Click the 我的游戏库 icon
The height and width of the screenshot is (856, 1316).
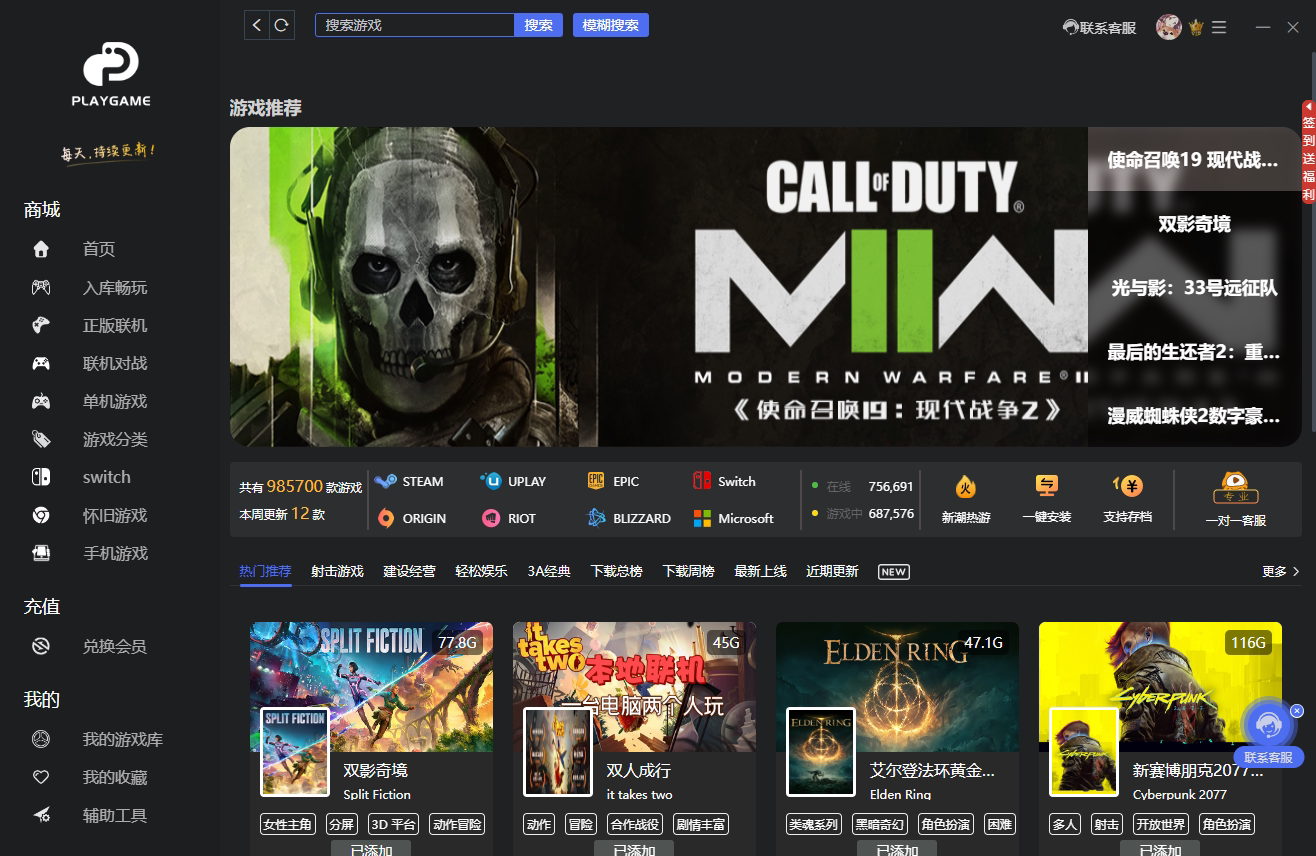tap(41, 739)
